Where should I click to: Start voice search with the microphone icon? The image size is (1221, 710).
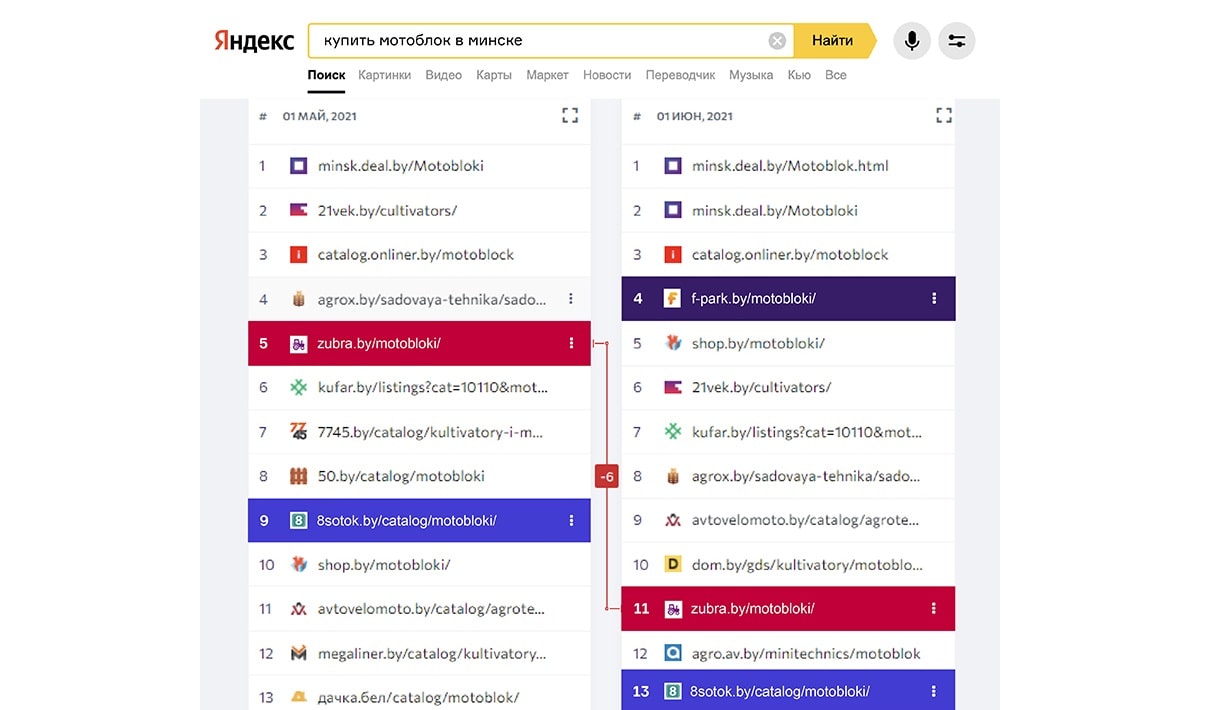911,41
